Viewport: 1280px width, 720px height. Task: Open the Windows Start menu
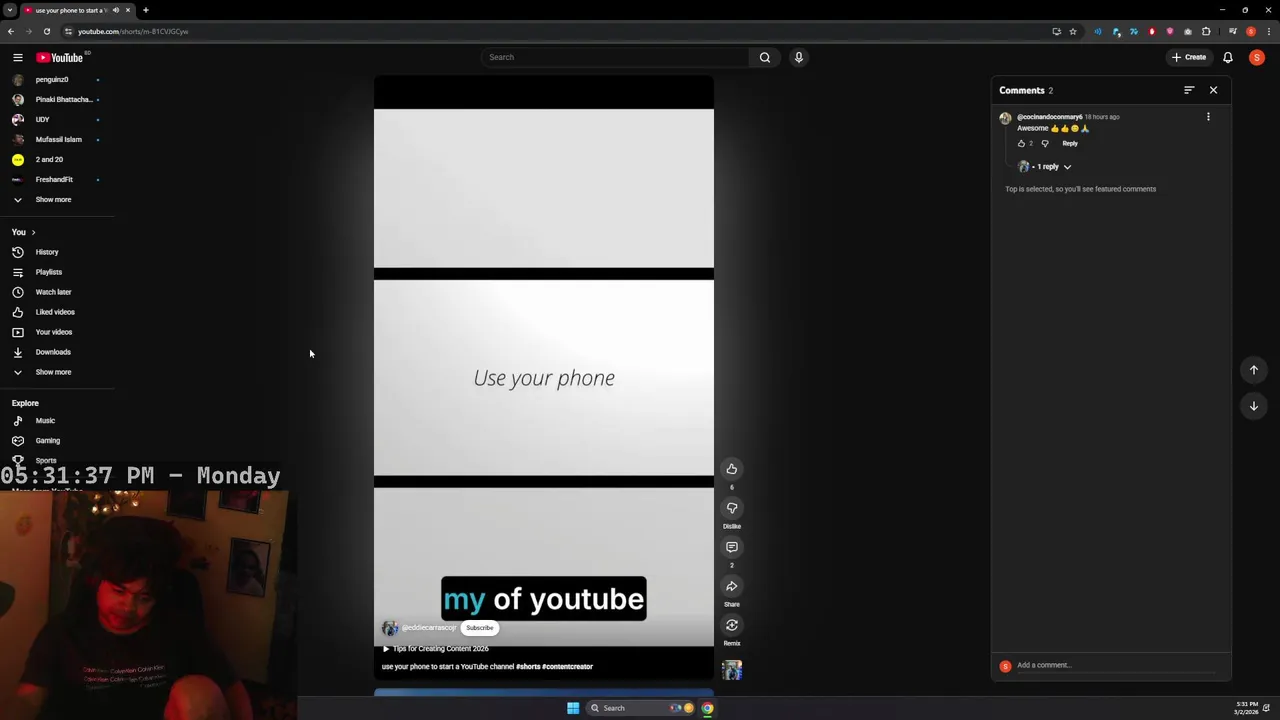573,708
